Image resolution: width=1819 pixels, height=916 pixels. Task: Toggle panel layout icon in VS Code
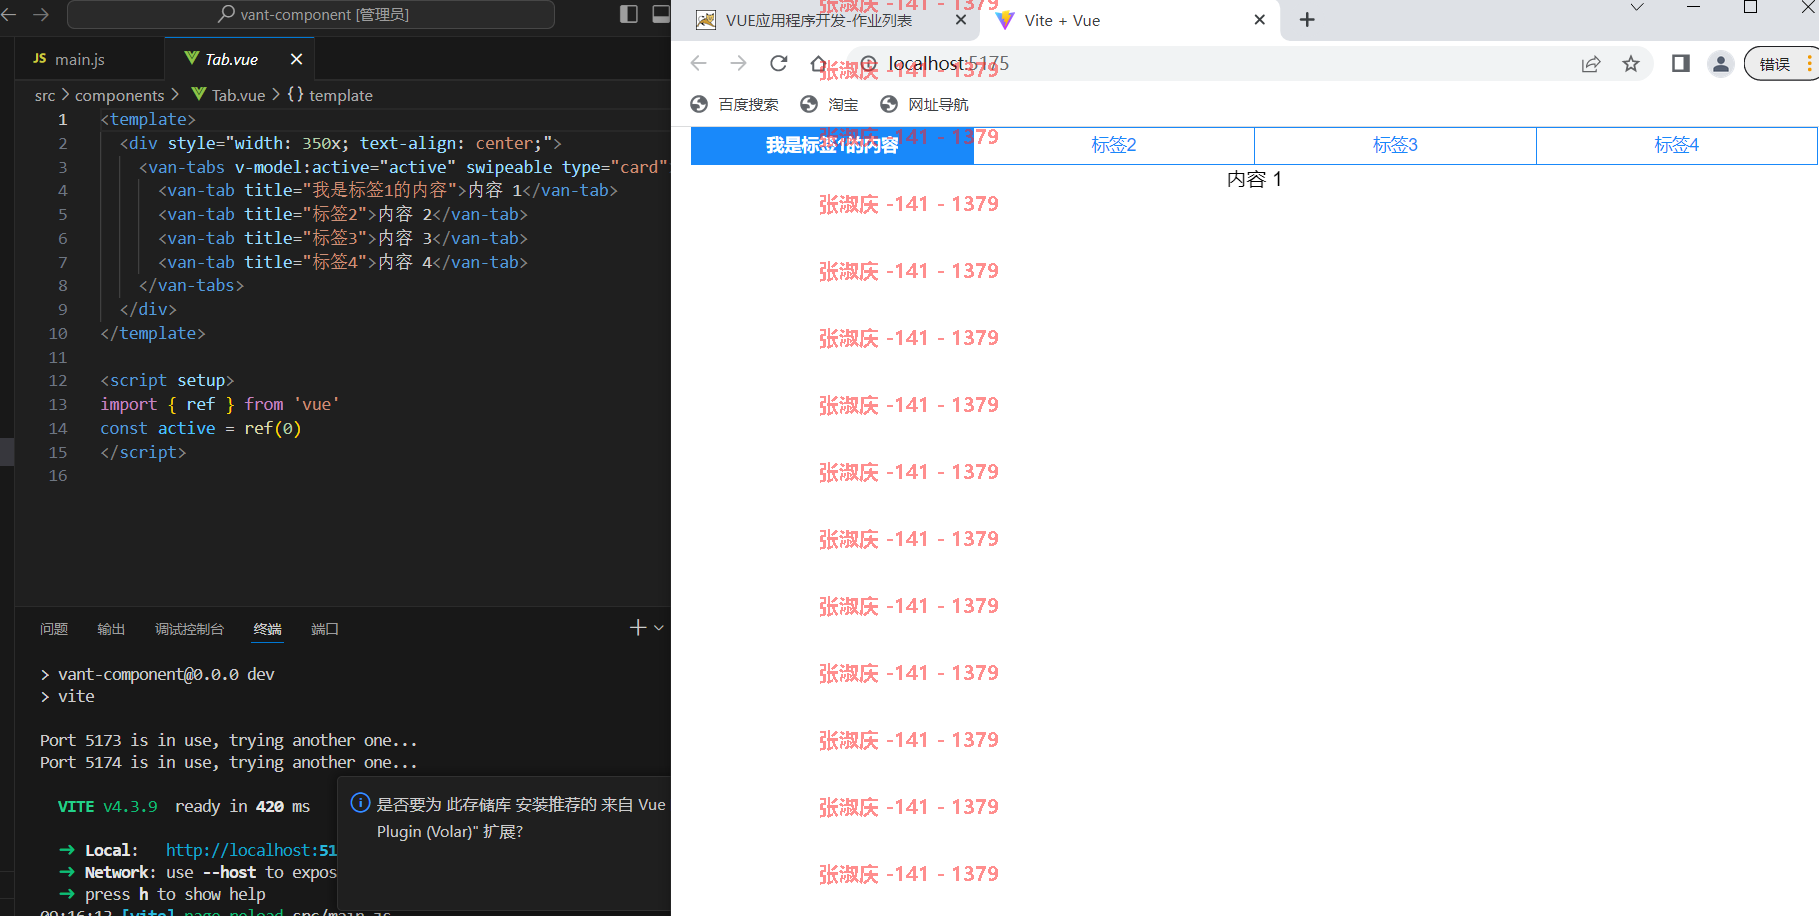(x=661, y=14)
